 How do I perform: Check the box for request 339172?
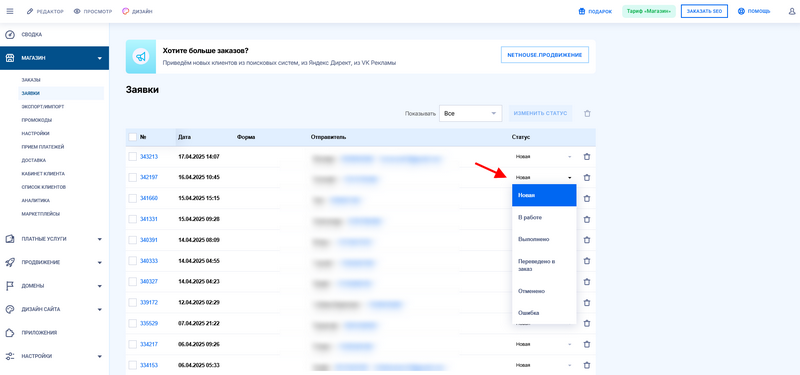coord(133,303)
